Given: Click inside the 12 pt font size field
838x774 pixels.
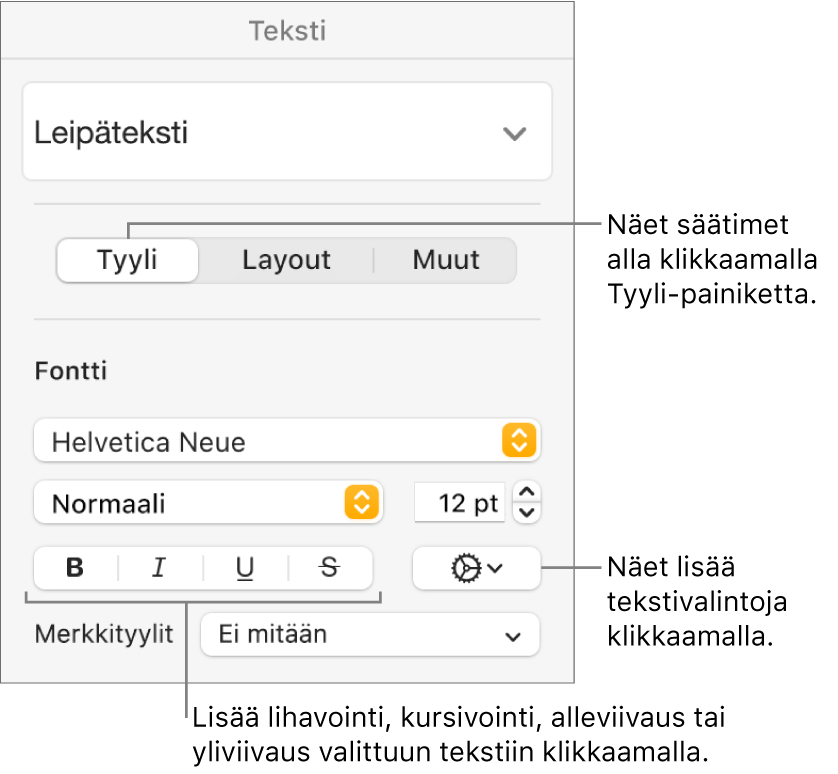Looking at the screenshot, I should [x=460, y=503].
